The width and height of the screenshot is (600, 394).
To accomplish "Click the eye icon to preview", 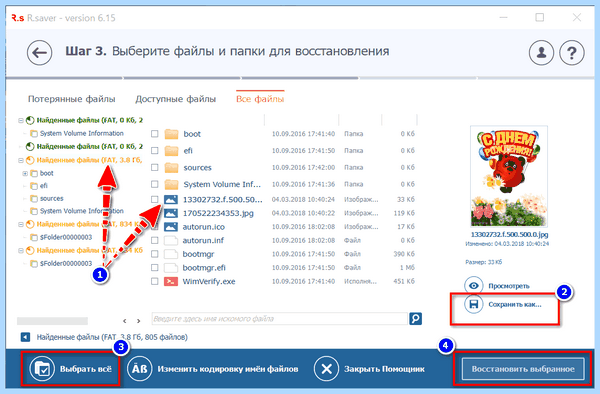I will click(474, 286).
